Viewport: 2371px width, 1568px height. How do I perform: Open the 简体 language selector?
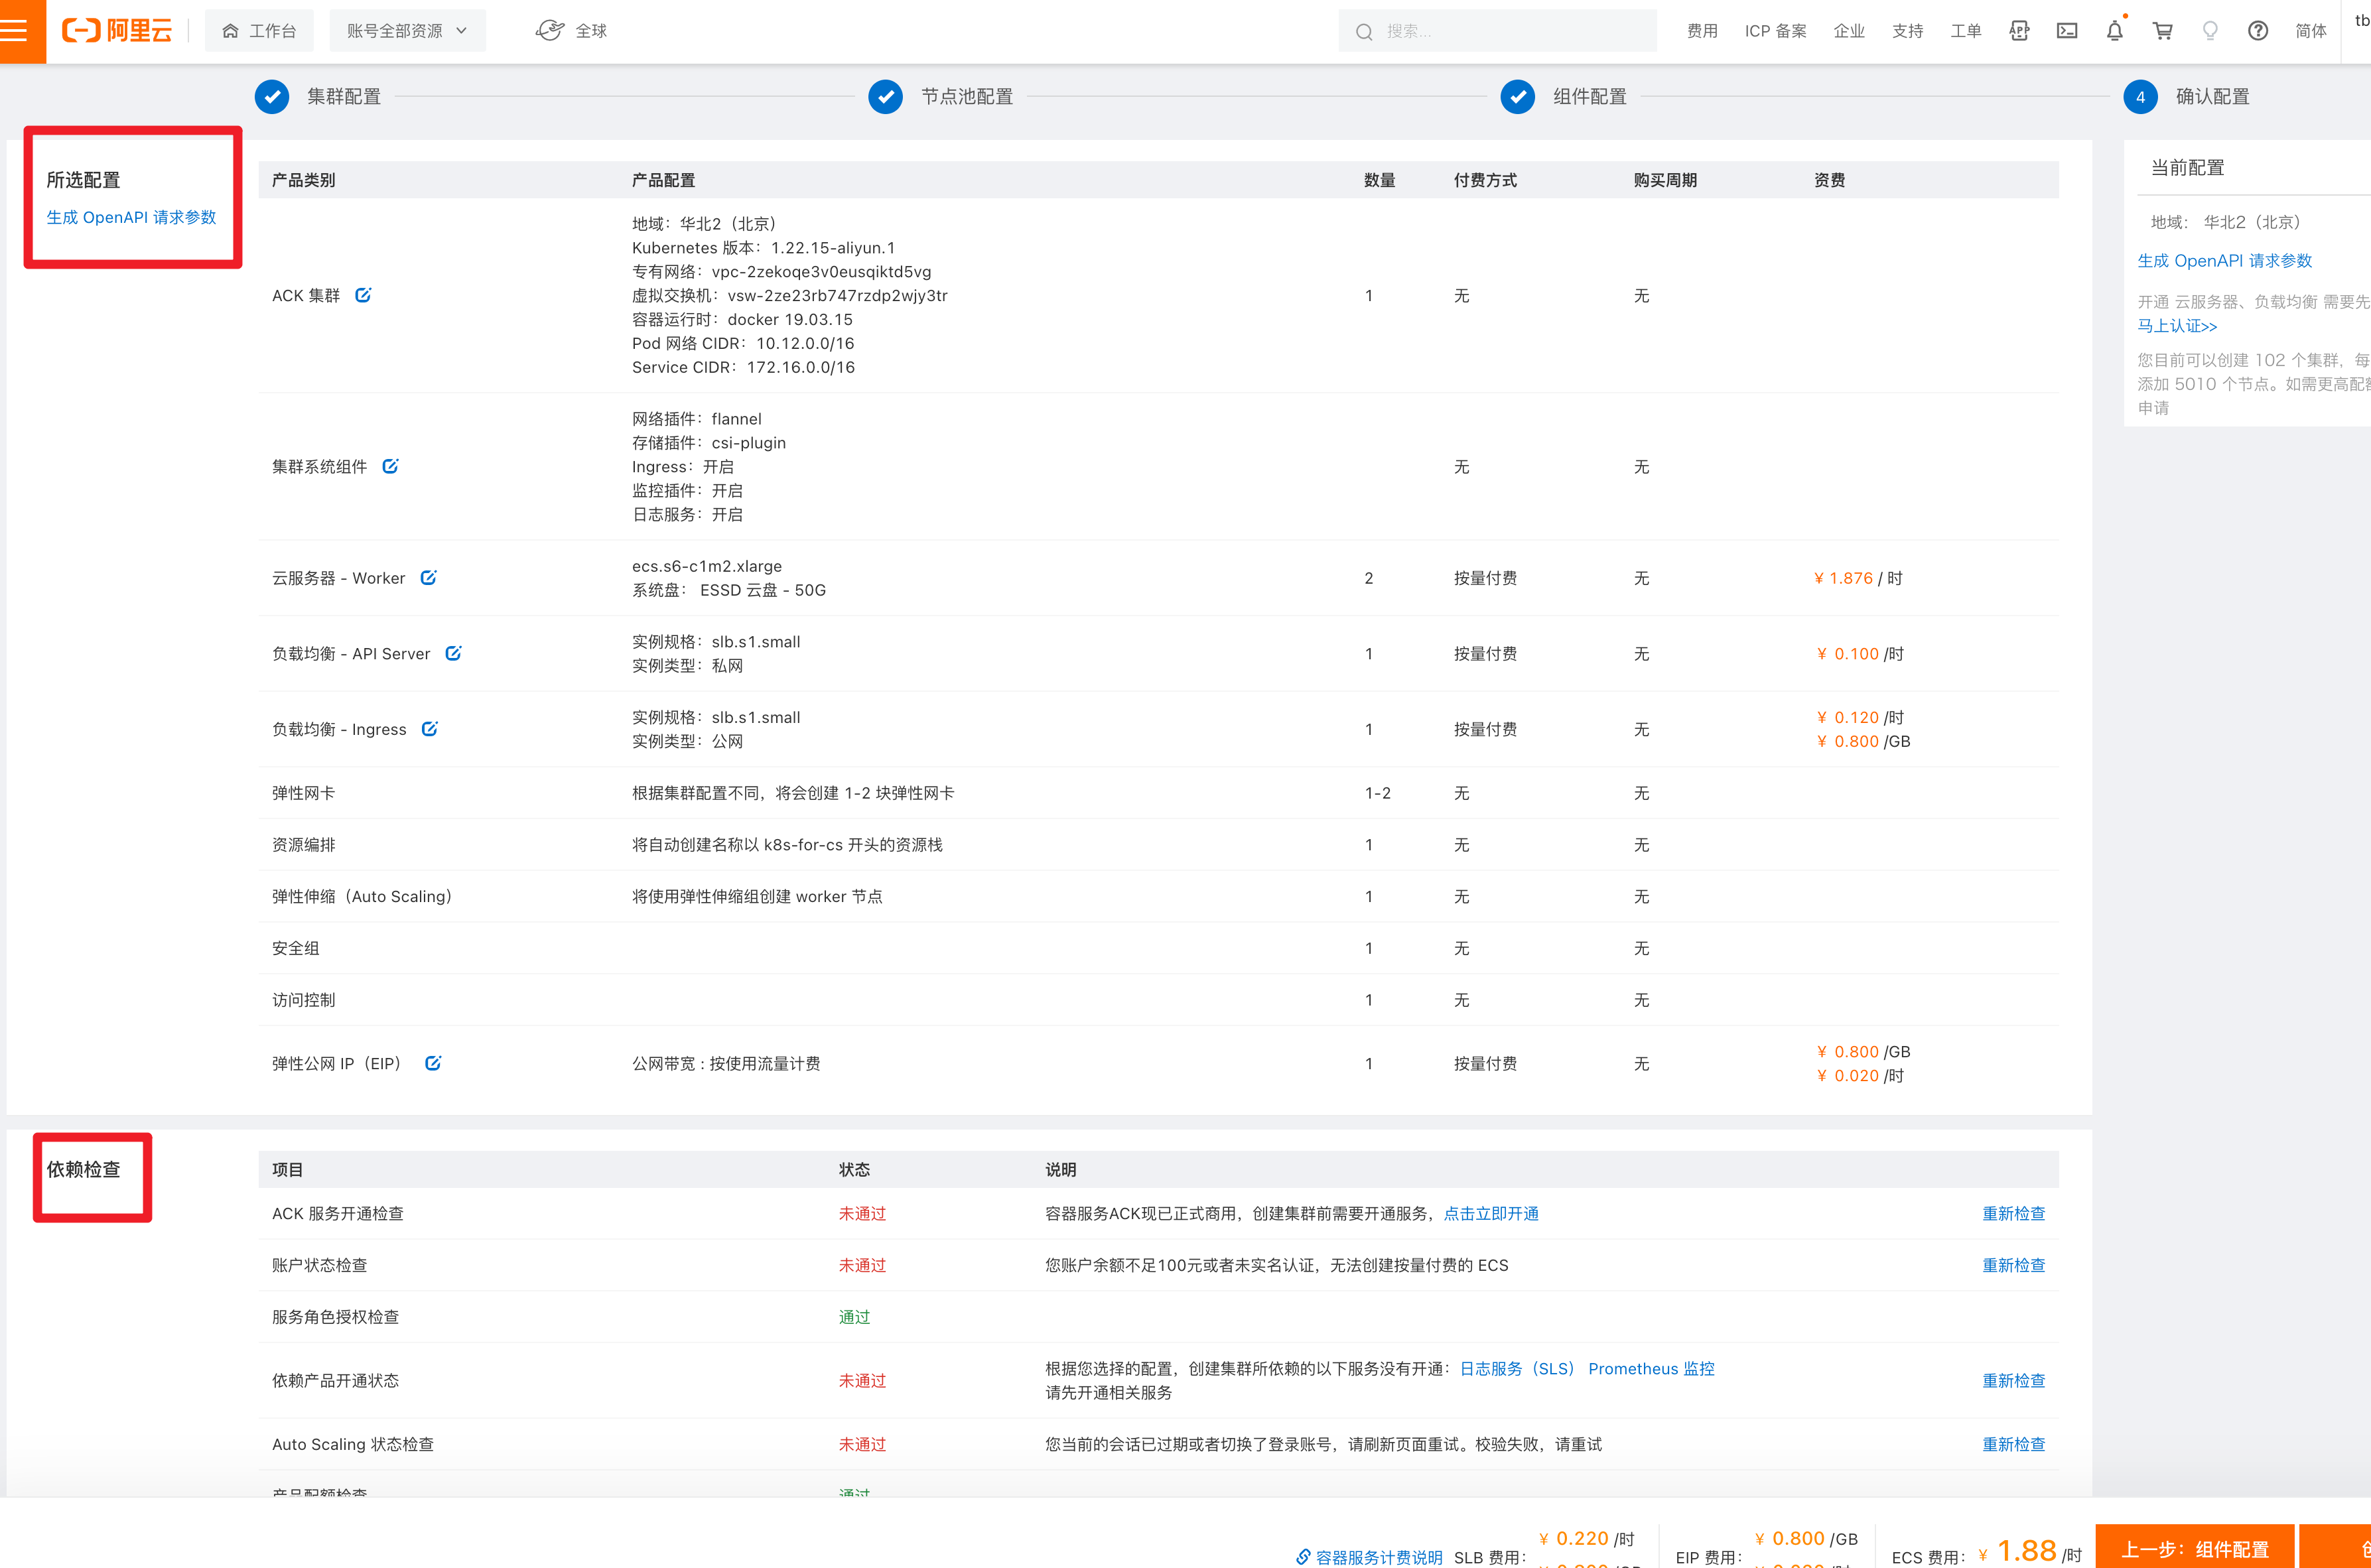(x=2310, y=31)
